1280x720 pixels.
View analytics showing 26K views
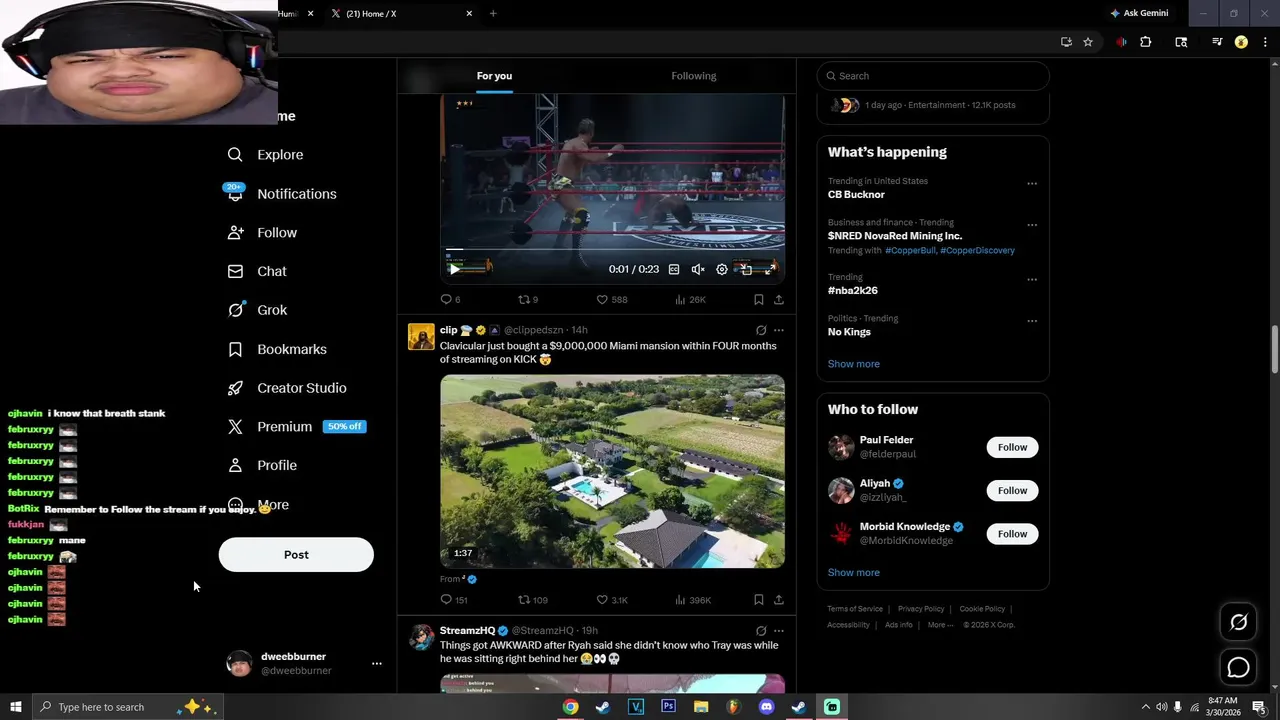point(690,299)
